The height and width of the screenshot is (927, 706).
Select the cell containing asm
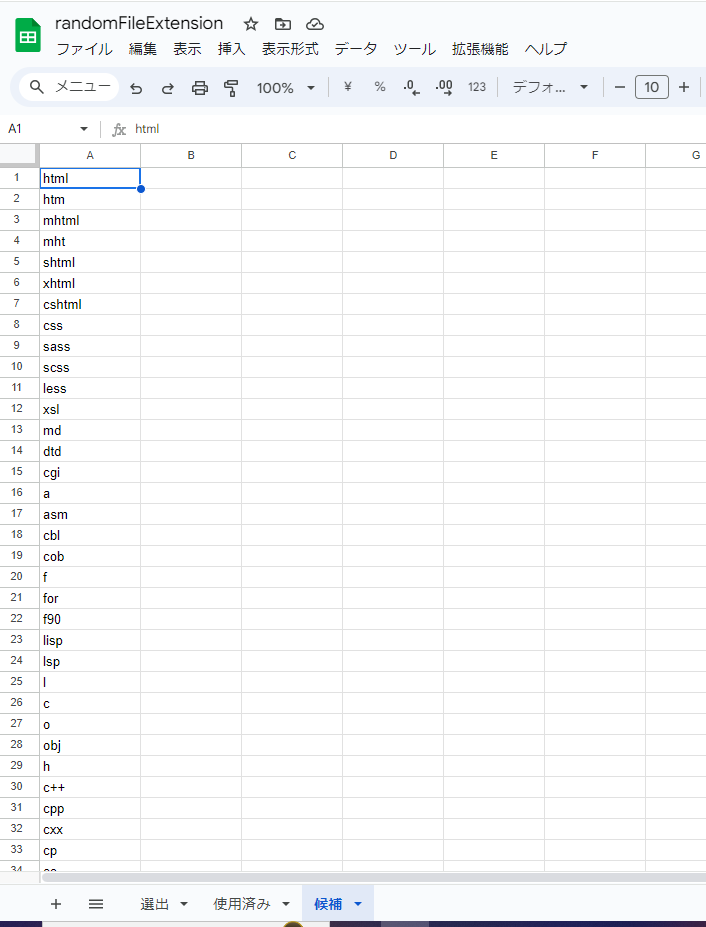pyautogui.click(x=90, y=514)
